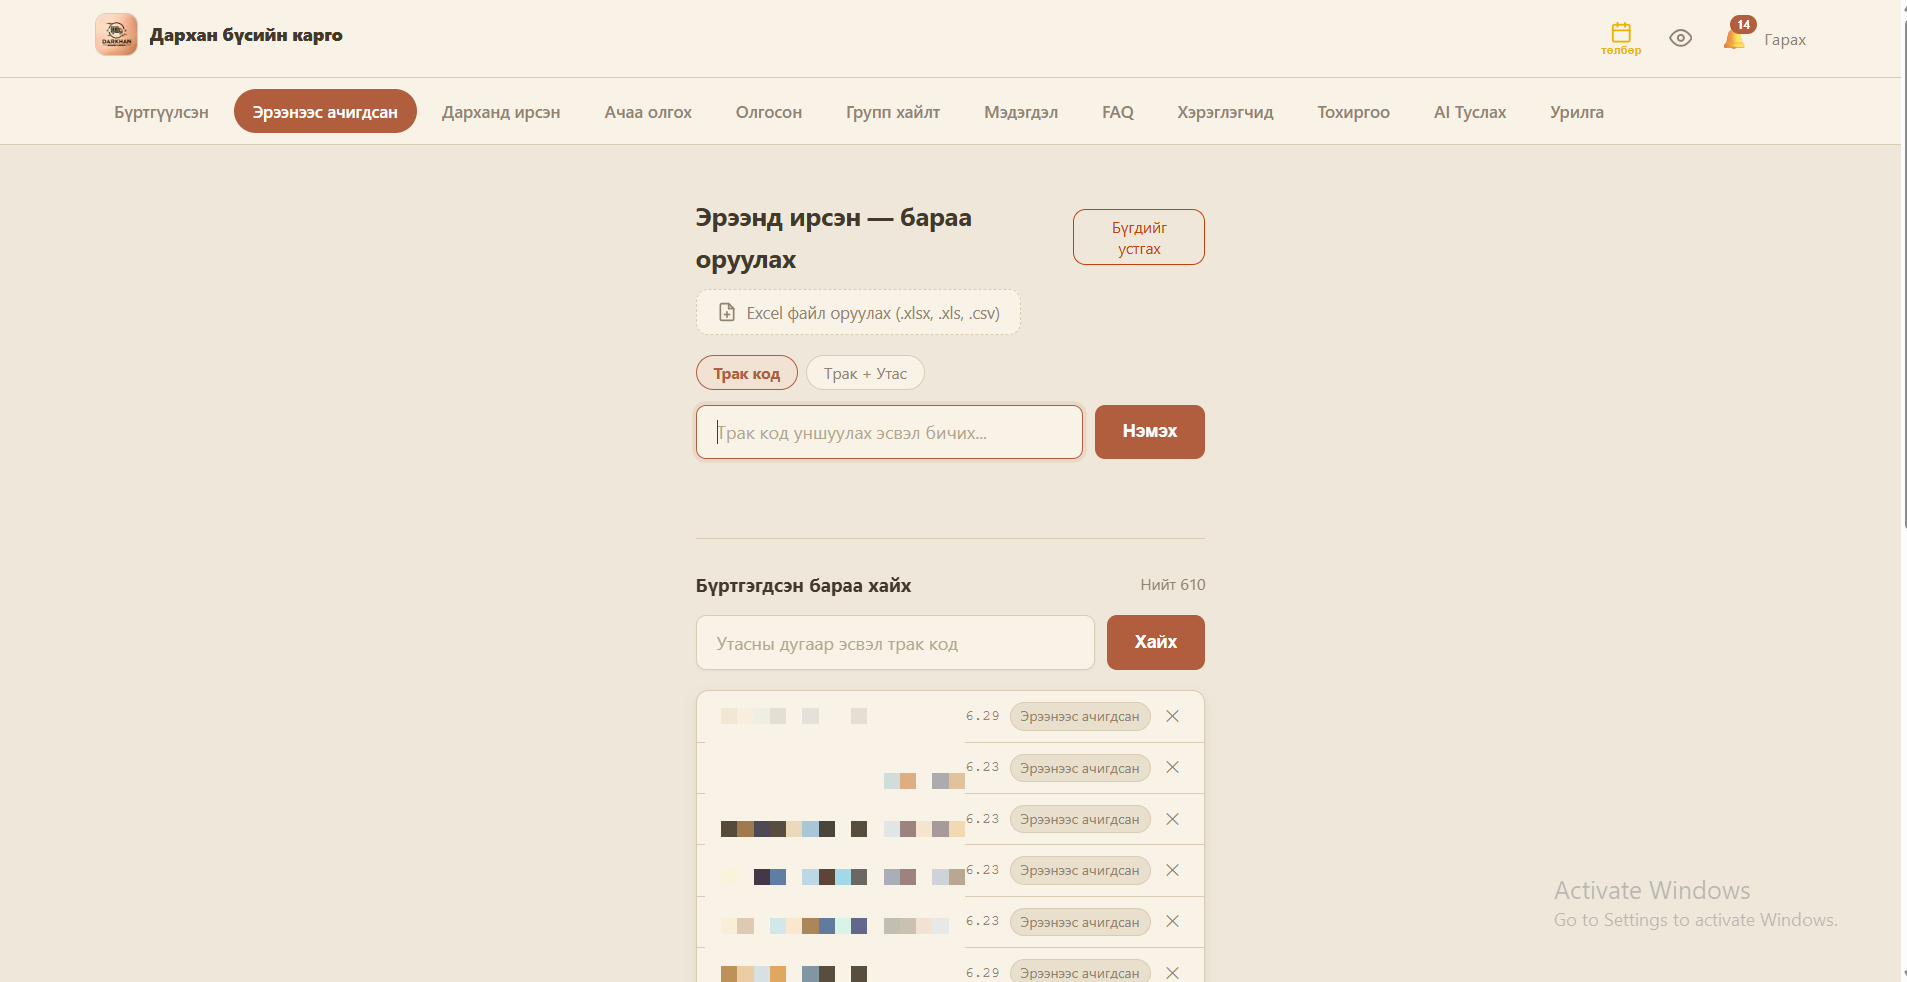Delete the fourth row with X icon
Screen dimensions: 1907x982
click(1173, 870)
